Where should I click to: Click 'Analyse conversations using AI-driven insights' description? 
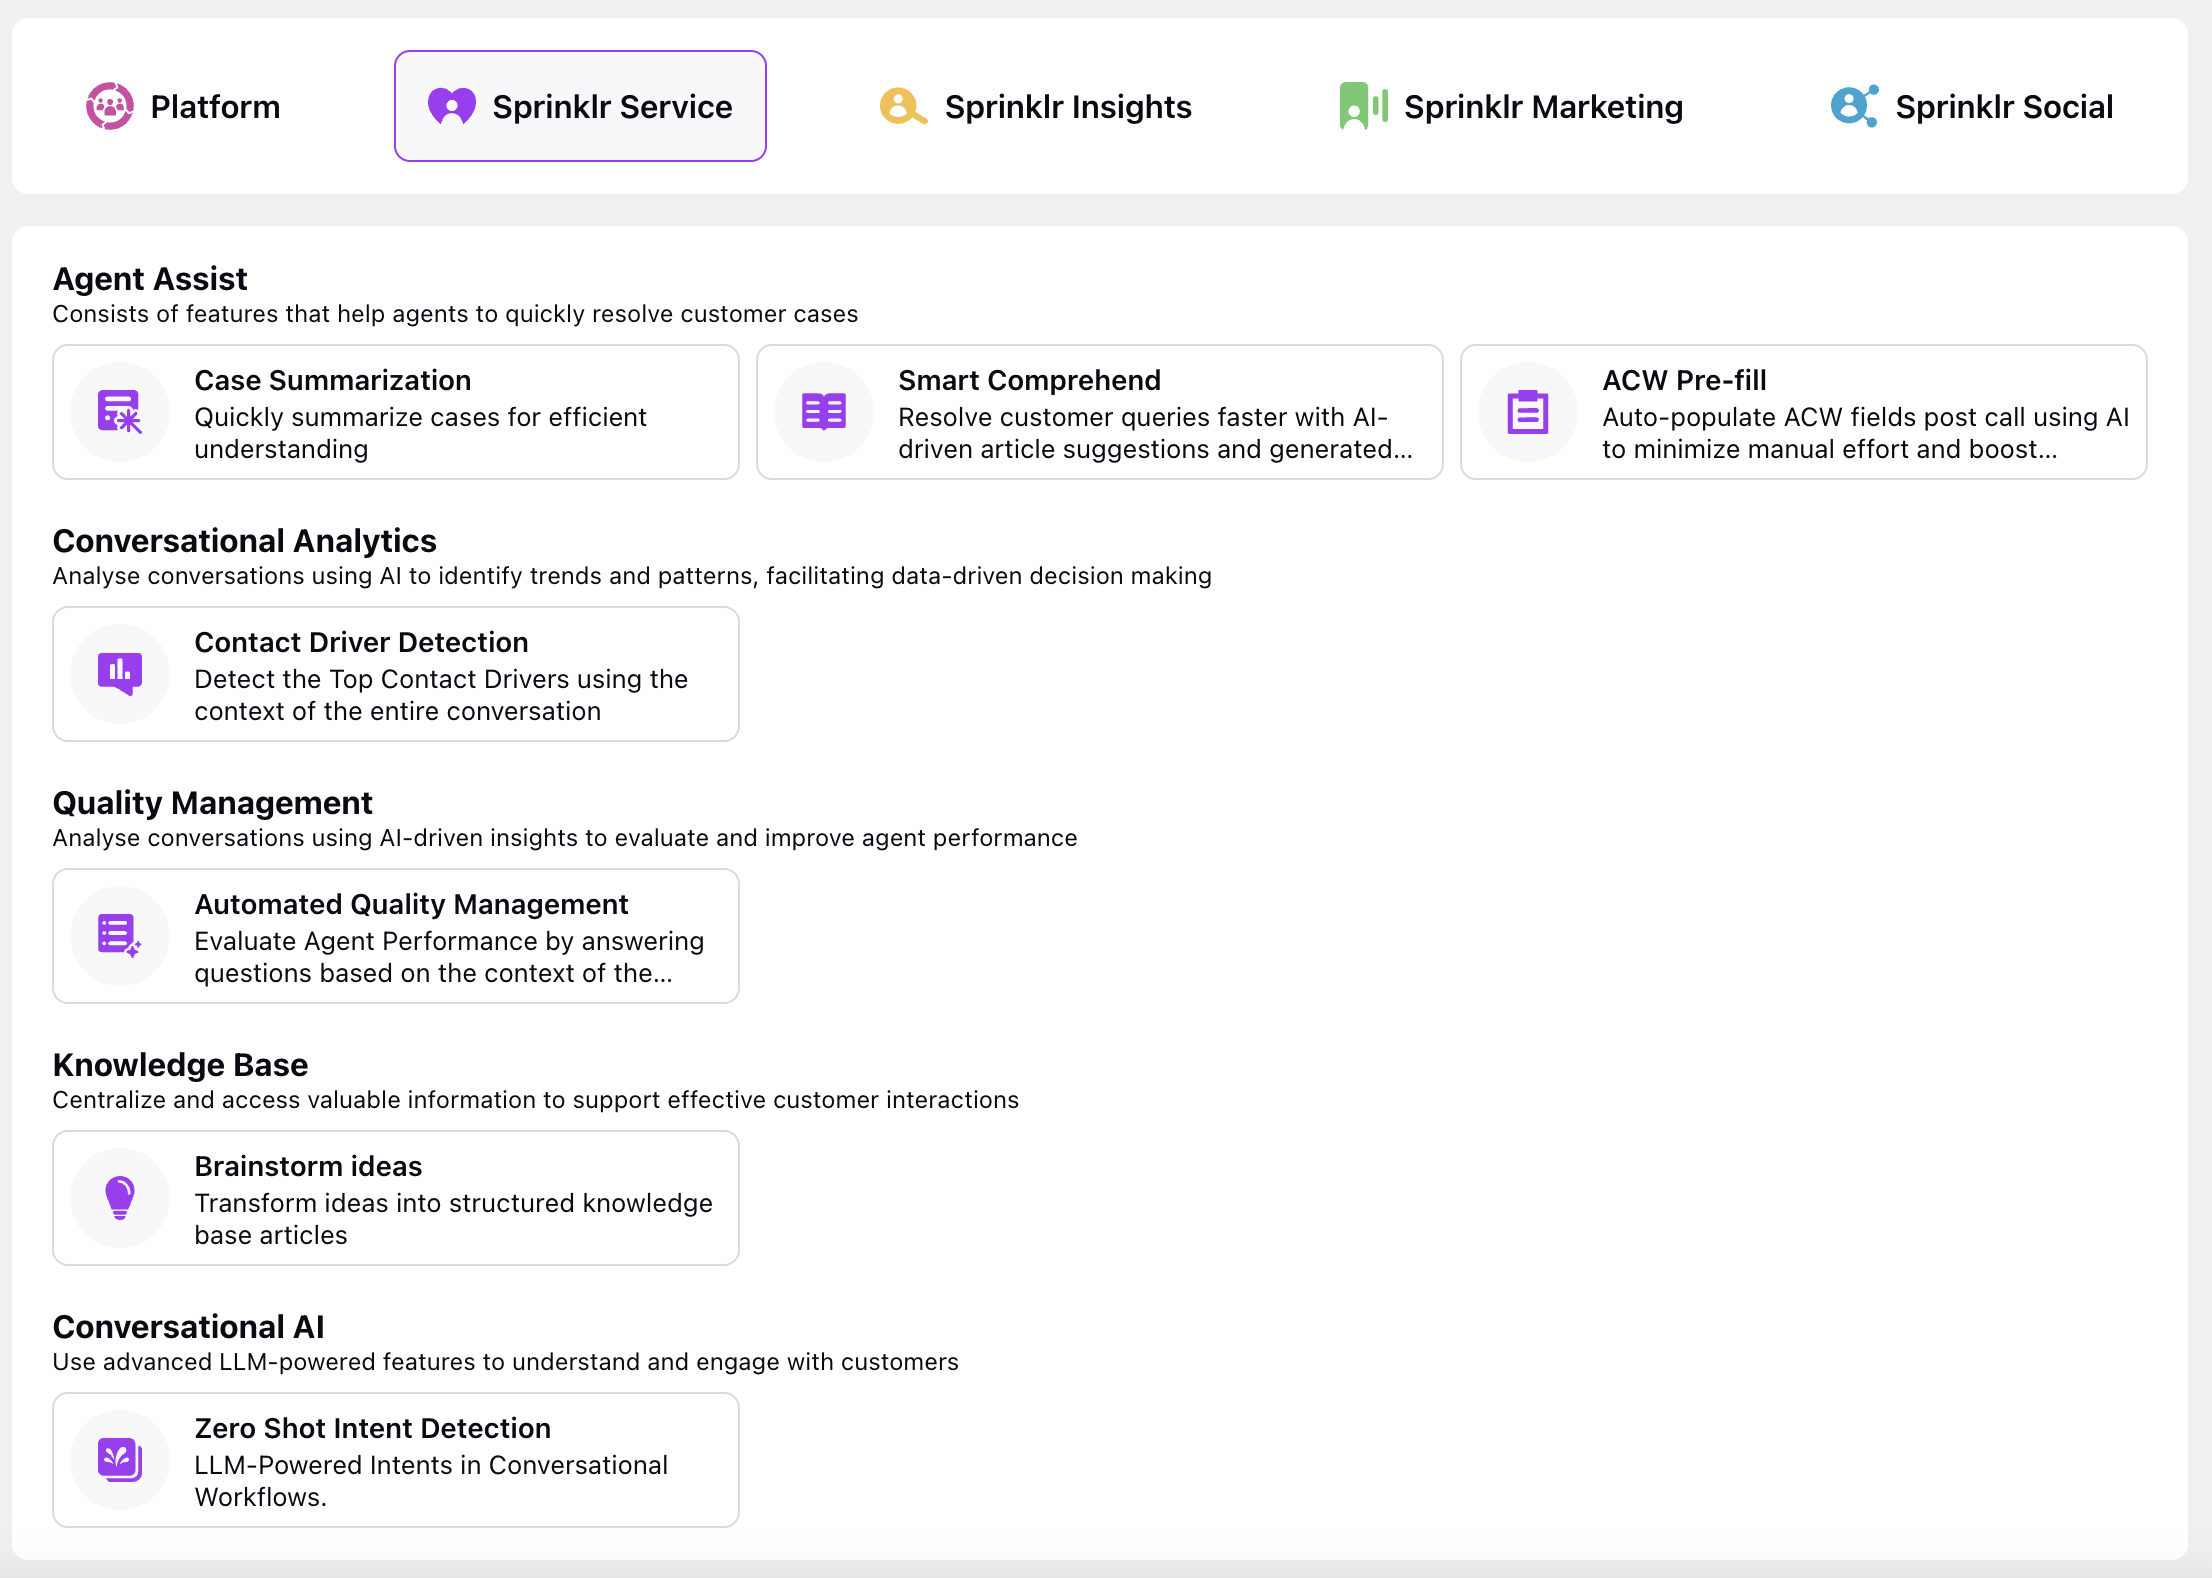(x=565, y=838)
